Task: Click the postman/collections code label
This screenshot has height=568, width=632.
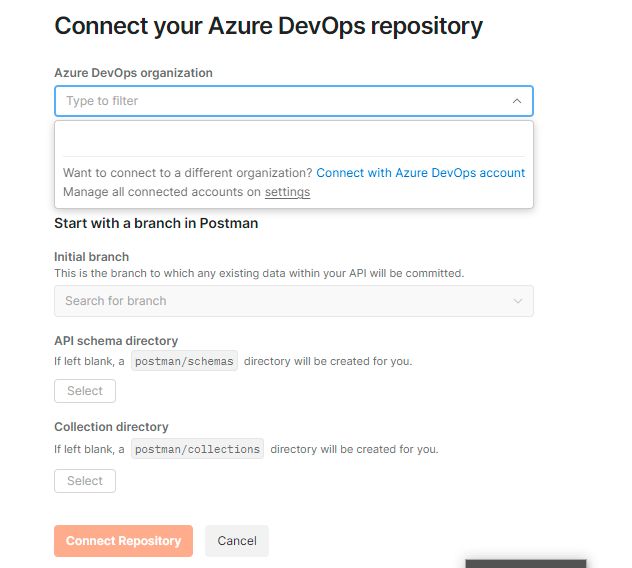Action: [198, 449]
